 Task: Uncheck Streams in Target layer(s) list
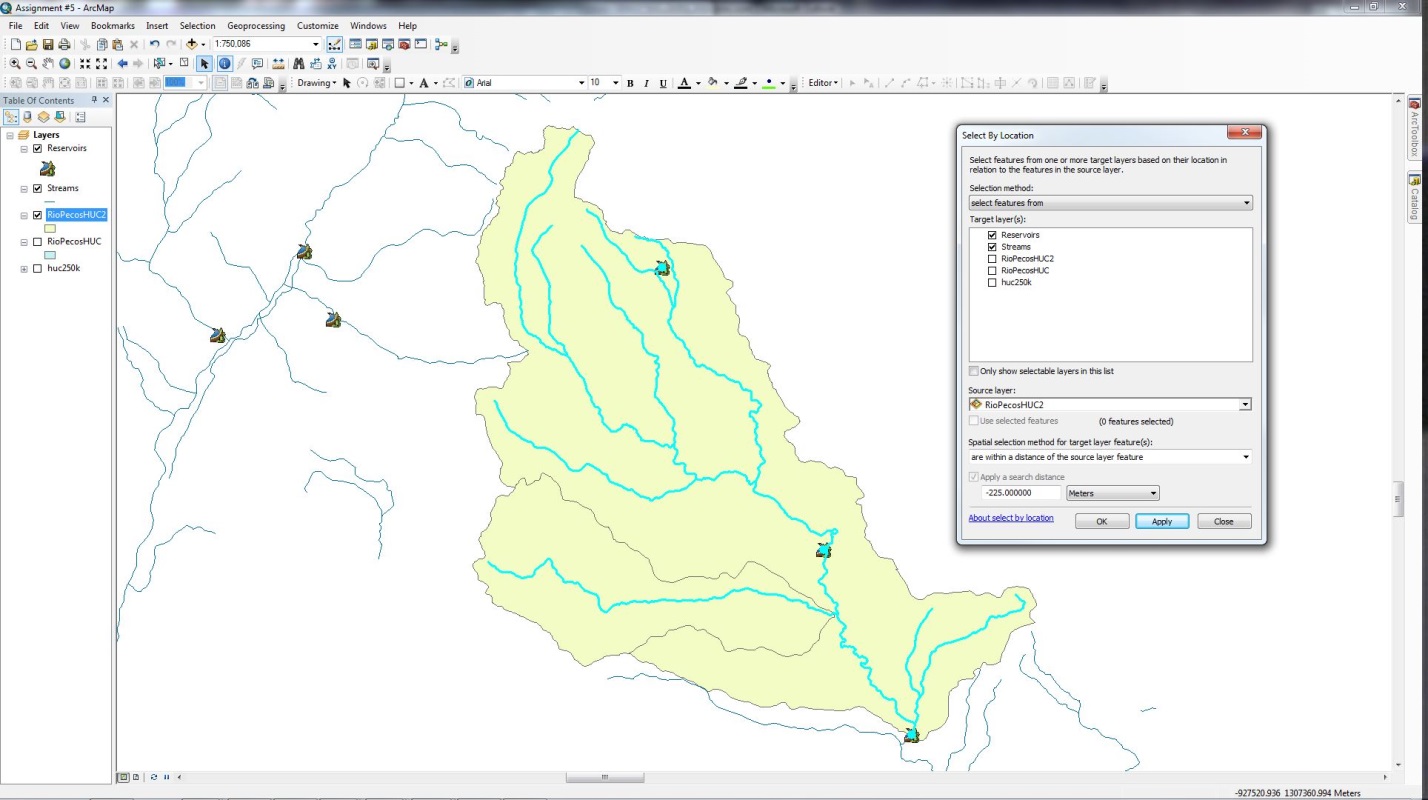click(x=992, y=247)
